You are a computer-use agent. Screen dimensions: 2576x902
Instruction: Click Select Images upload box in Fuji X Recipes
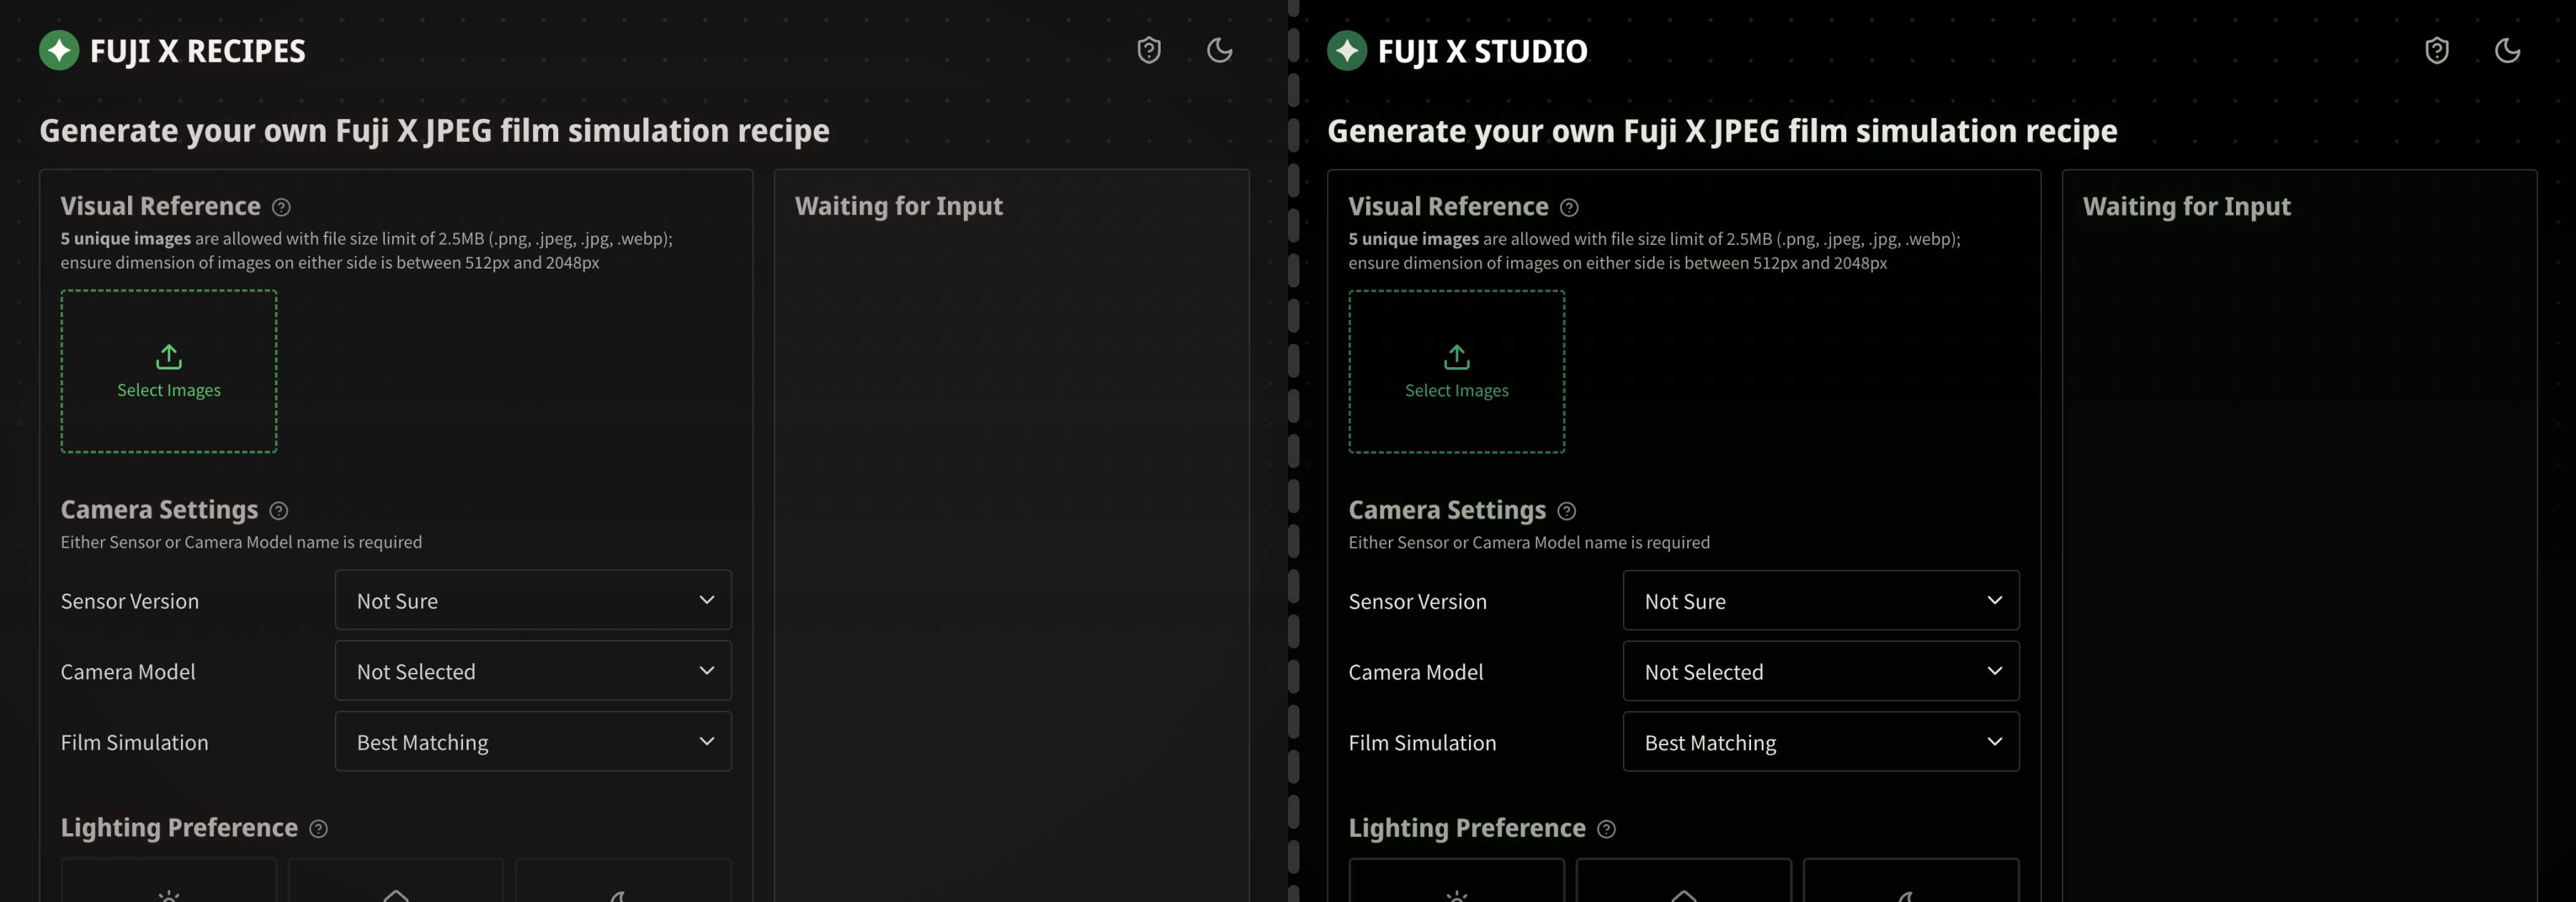pos(169,371)
